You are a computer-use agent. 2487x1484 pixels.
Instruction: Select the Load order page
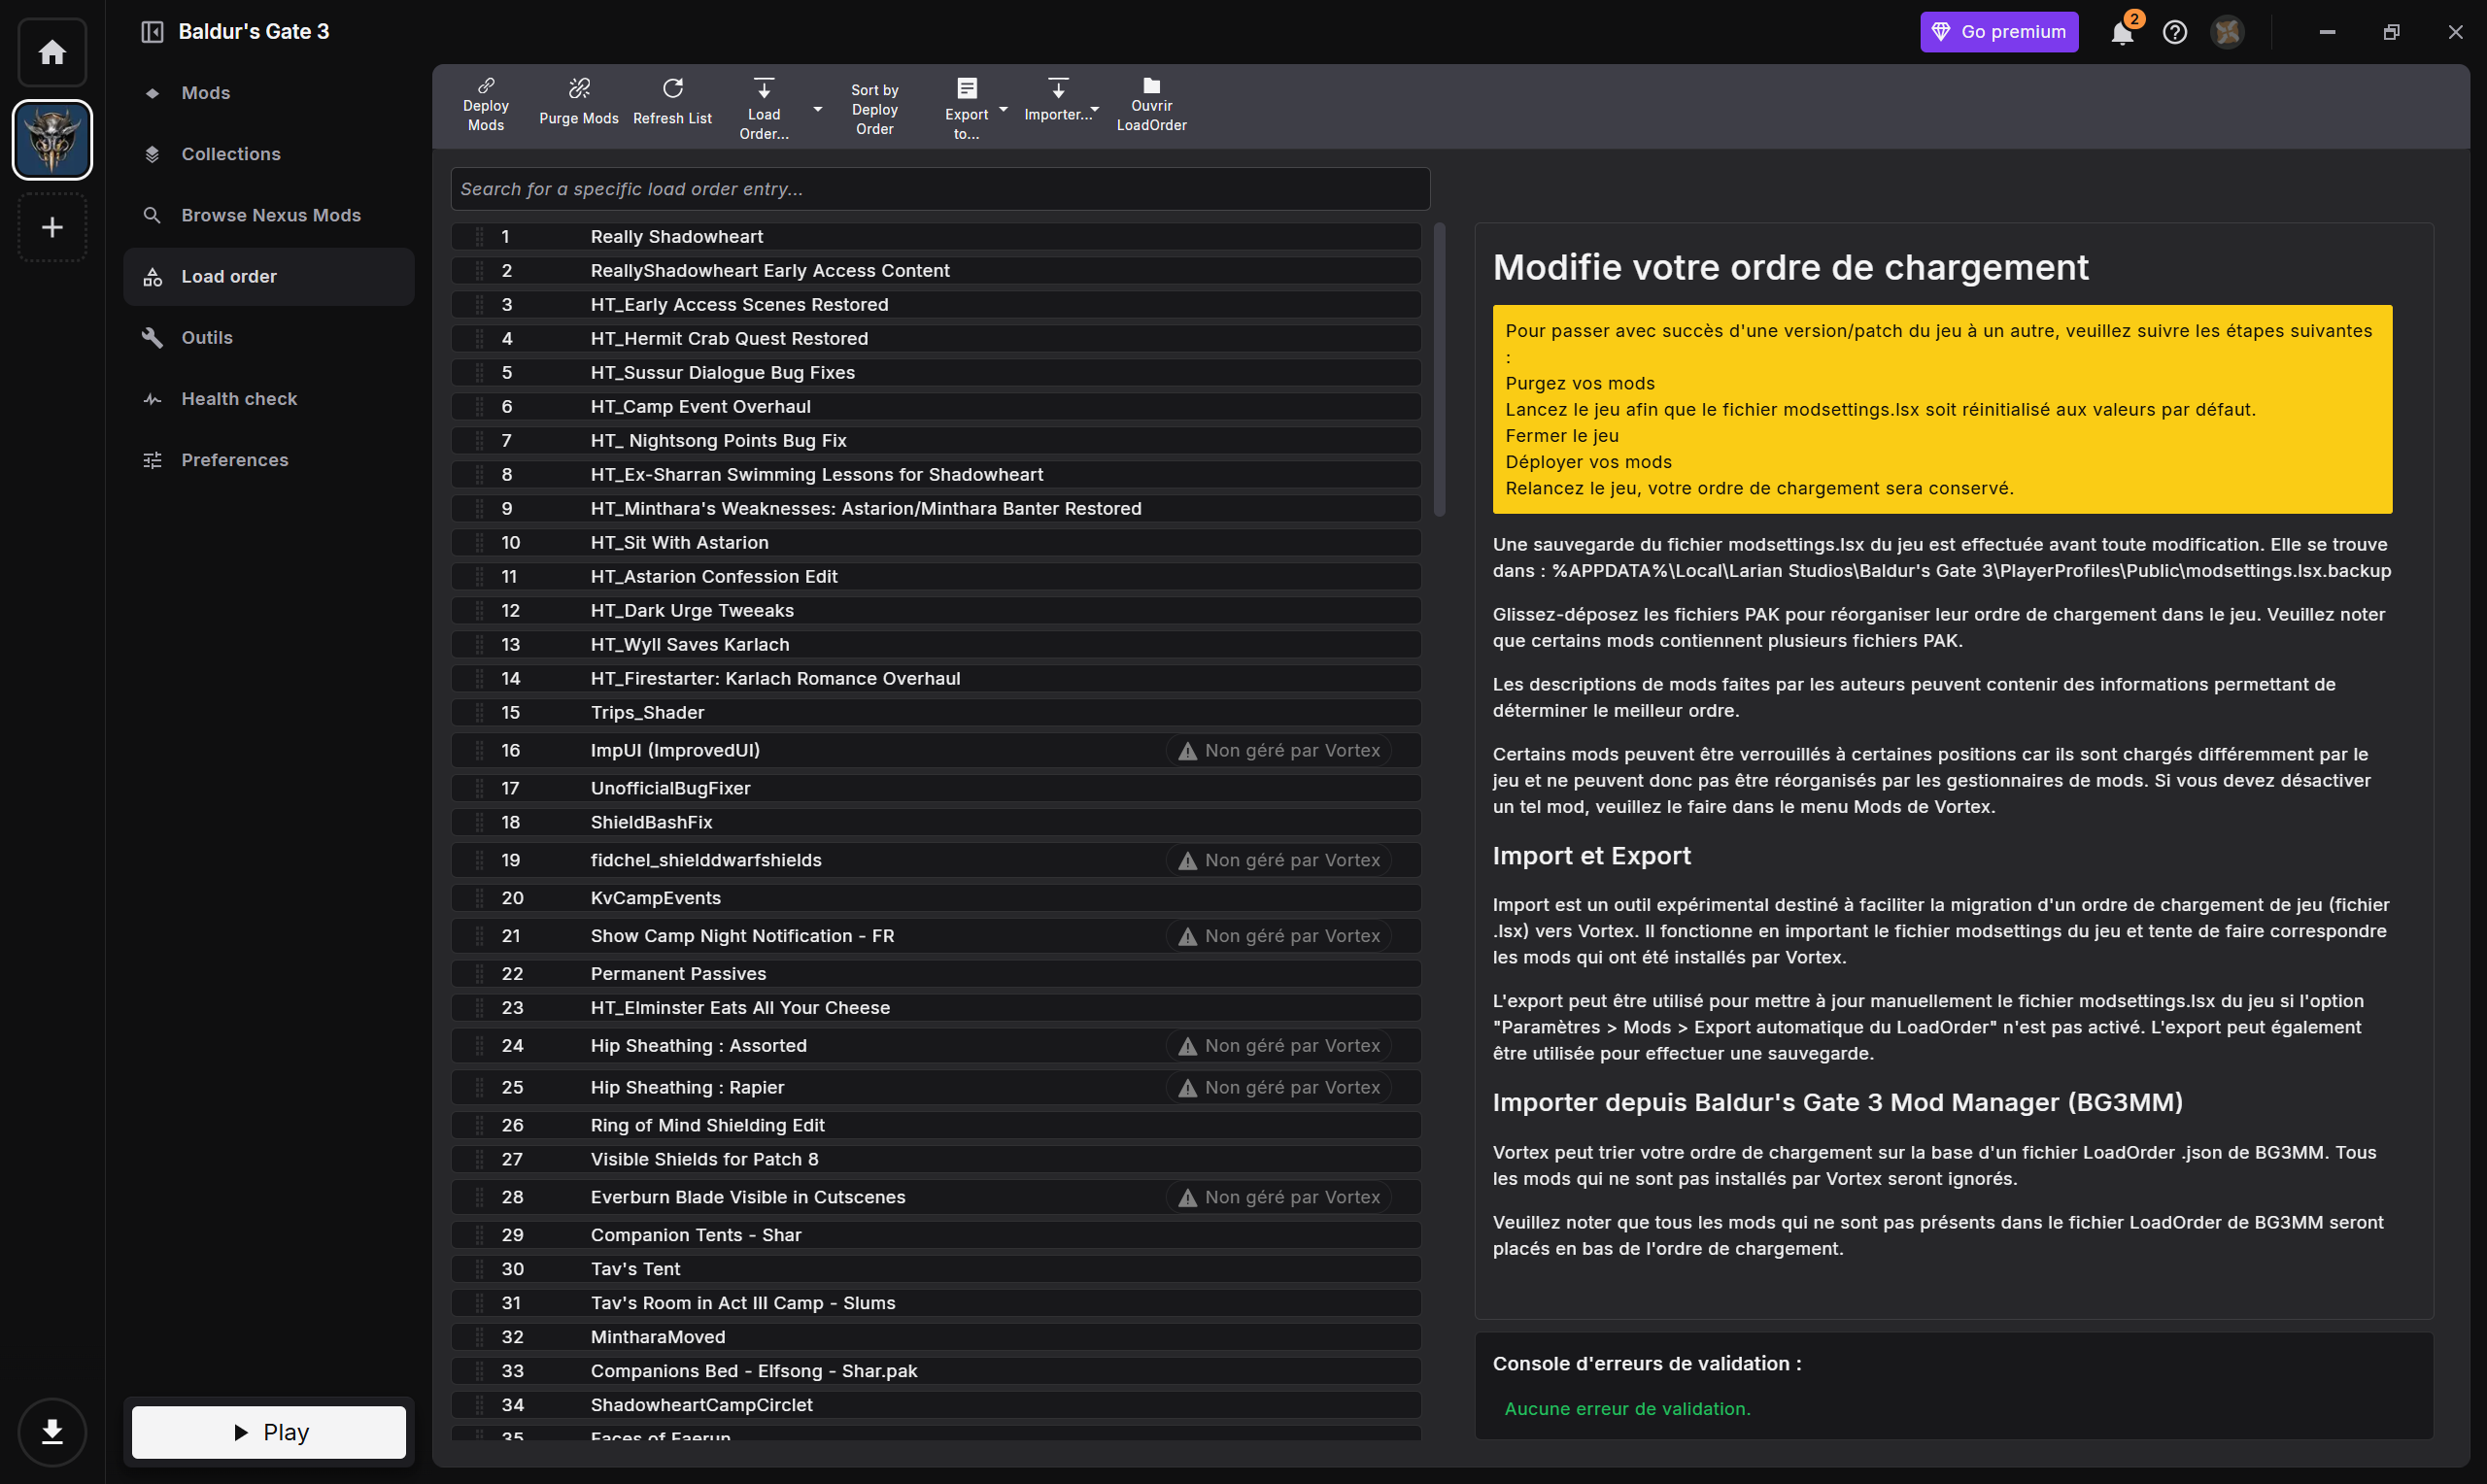tap(268, 277)
